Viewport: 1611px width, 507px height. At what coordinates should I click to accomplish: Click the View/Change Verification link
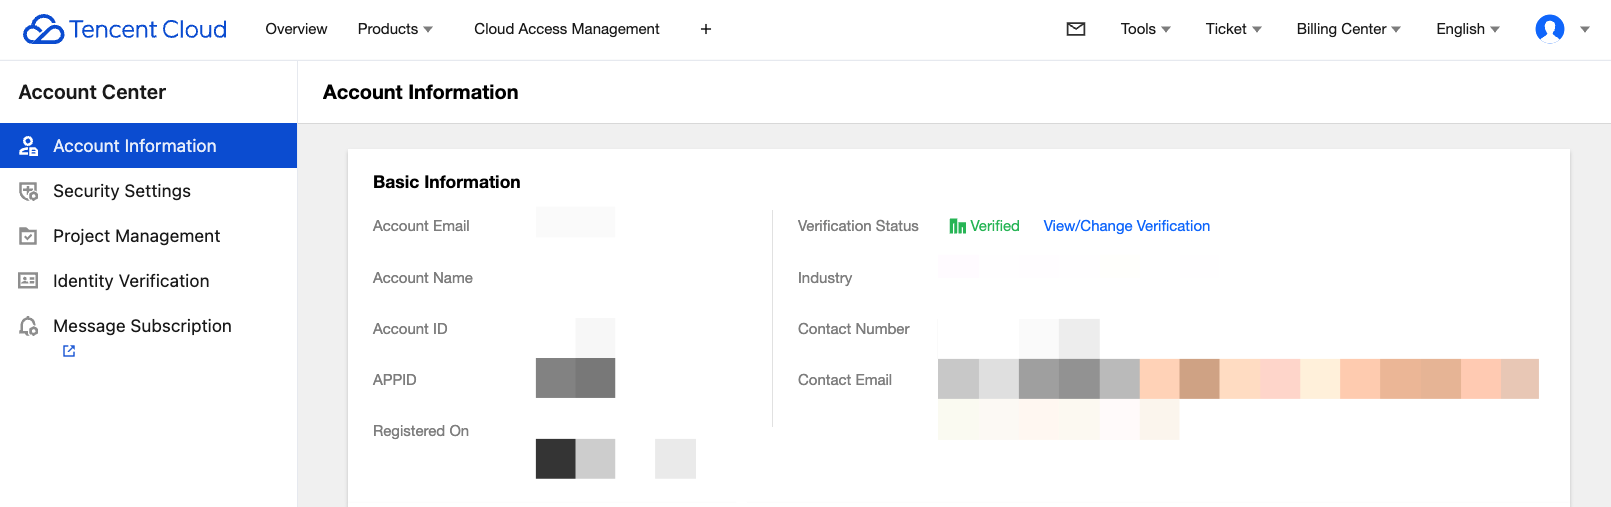[x=1126, y=226]
